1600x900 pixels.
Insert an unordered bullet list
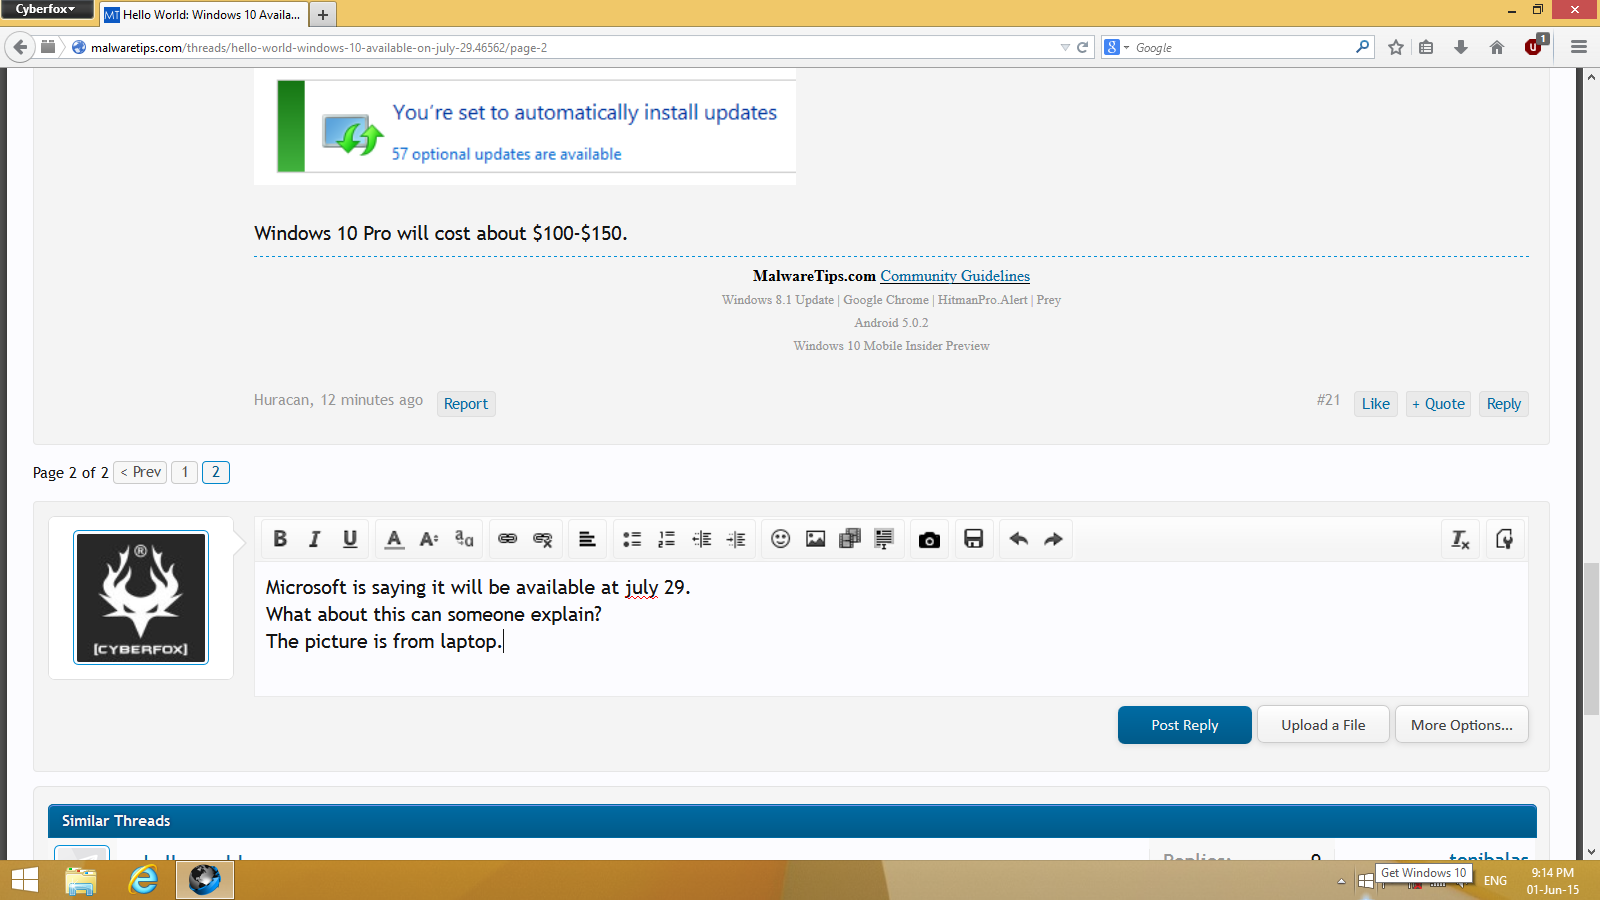click(632, 539)
